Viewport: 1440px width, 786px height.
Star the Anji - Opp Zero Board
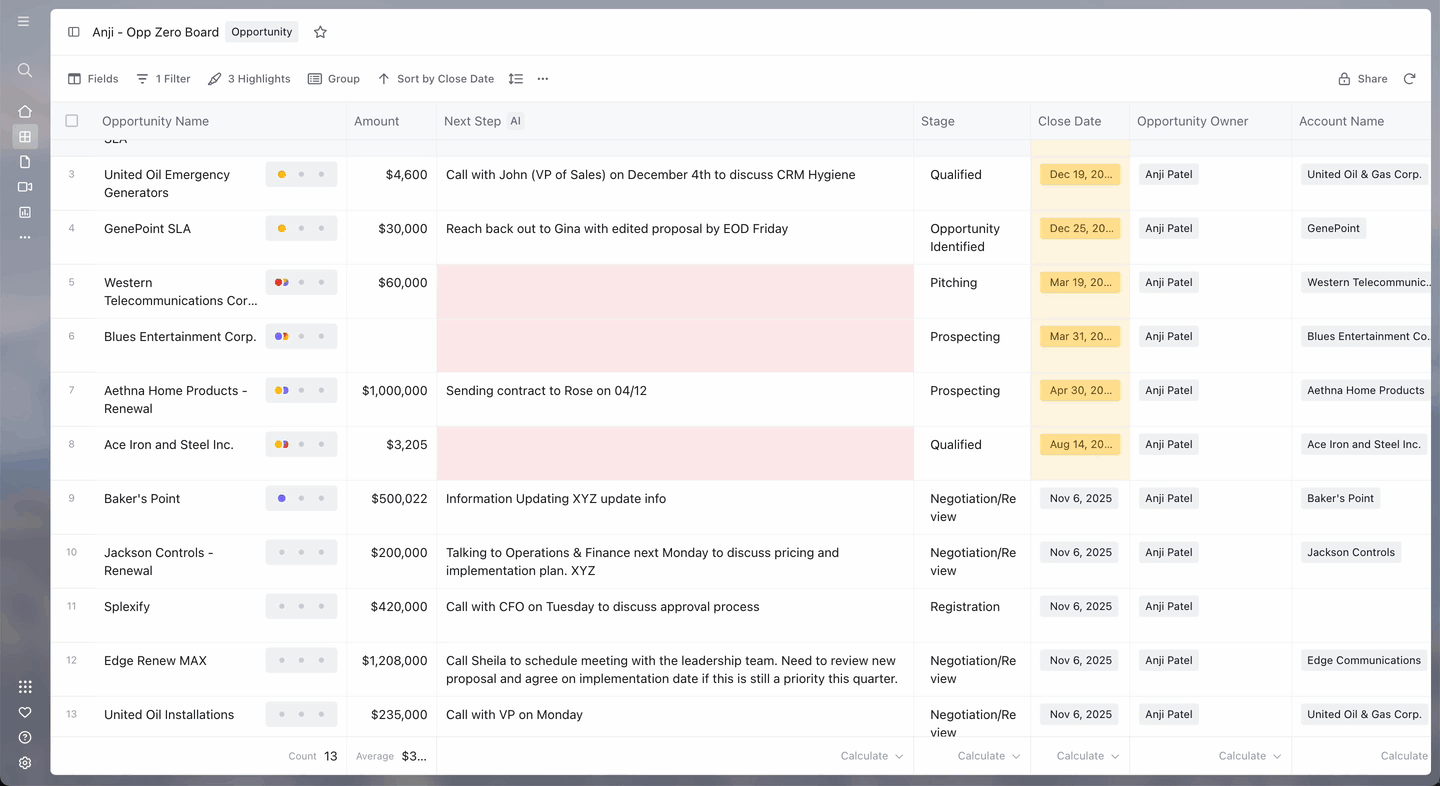pos(320,32)
